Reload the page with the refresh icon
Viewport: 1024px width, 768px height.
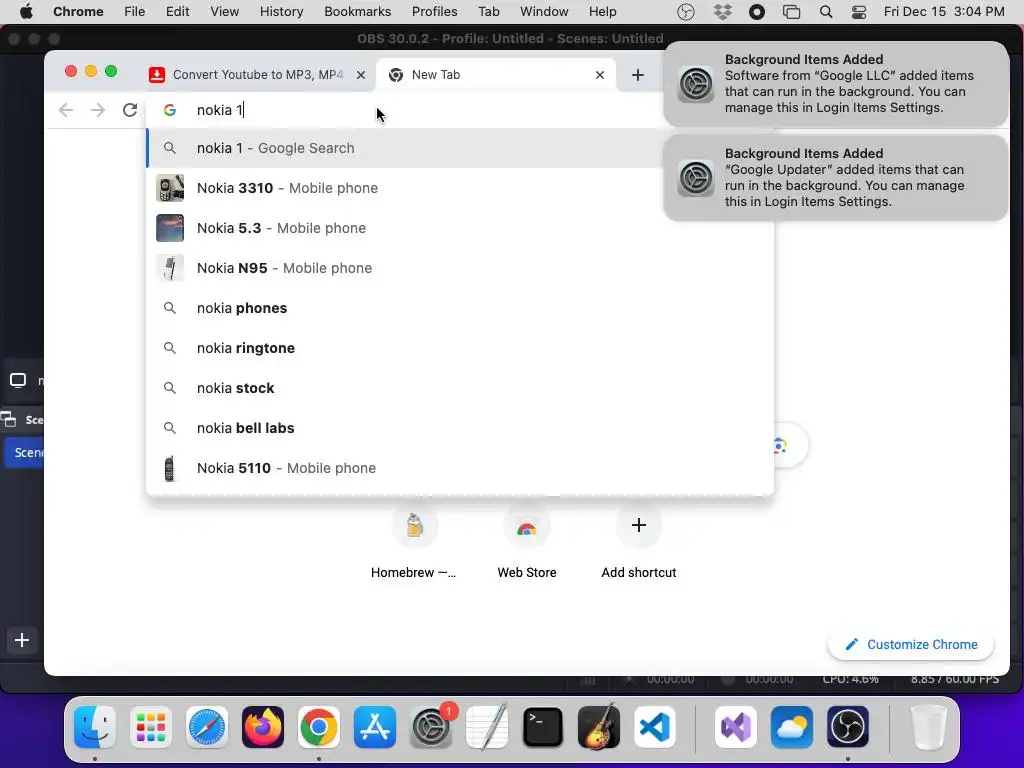(130, 110)
